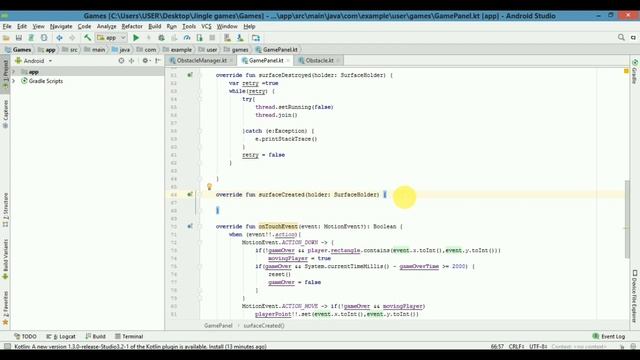
Task: Click the Search Everywhere magnifier icon
Action: [x=621, y=38]
